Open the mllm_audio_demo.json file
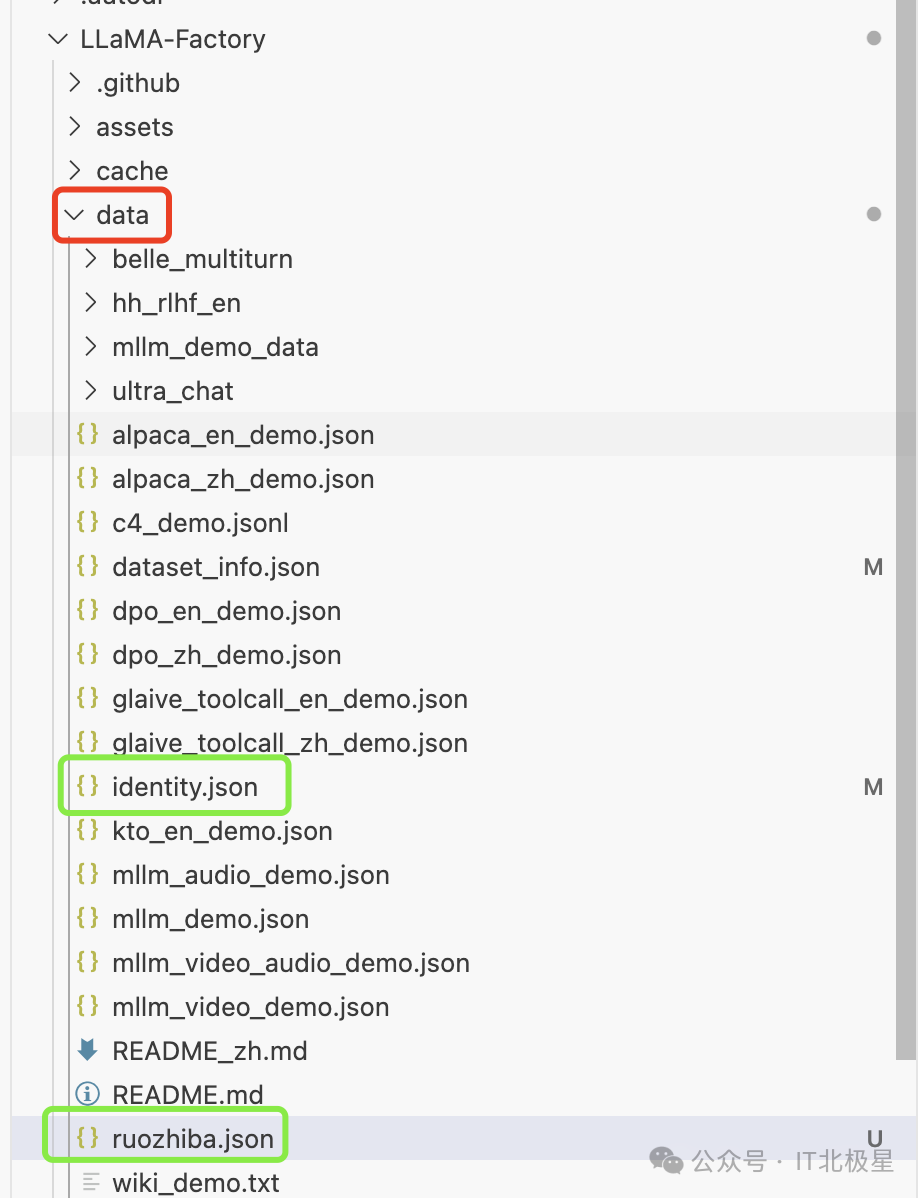924x1198 pixels. tap(251, 876)
